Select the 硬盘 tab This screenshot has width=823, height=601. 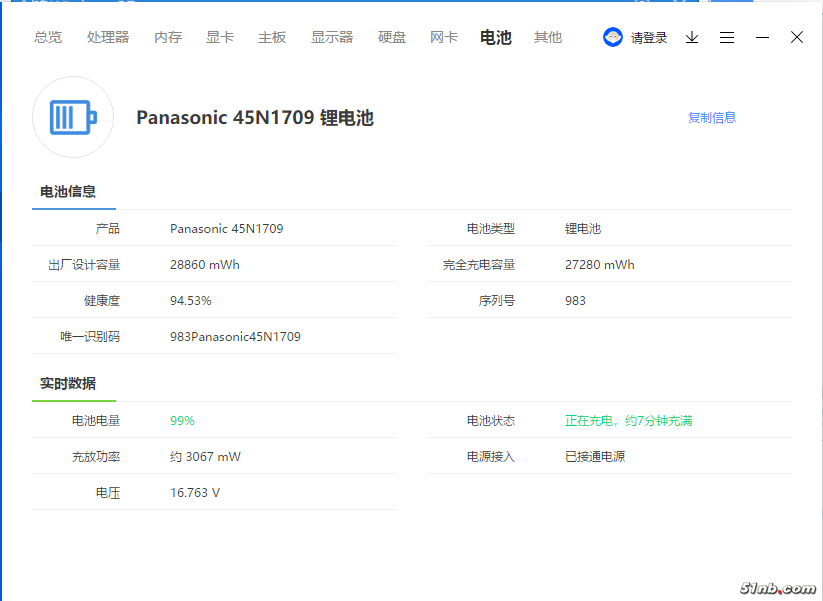click(392, 37)
